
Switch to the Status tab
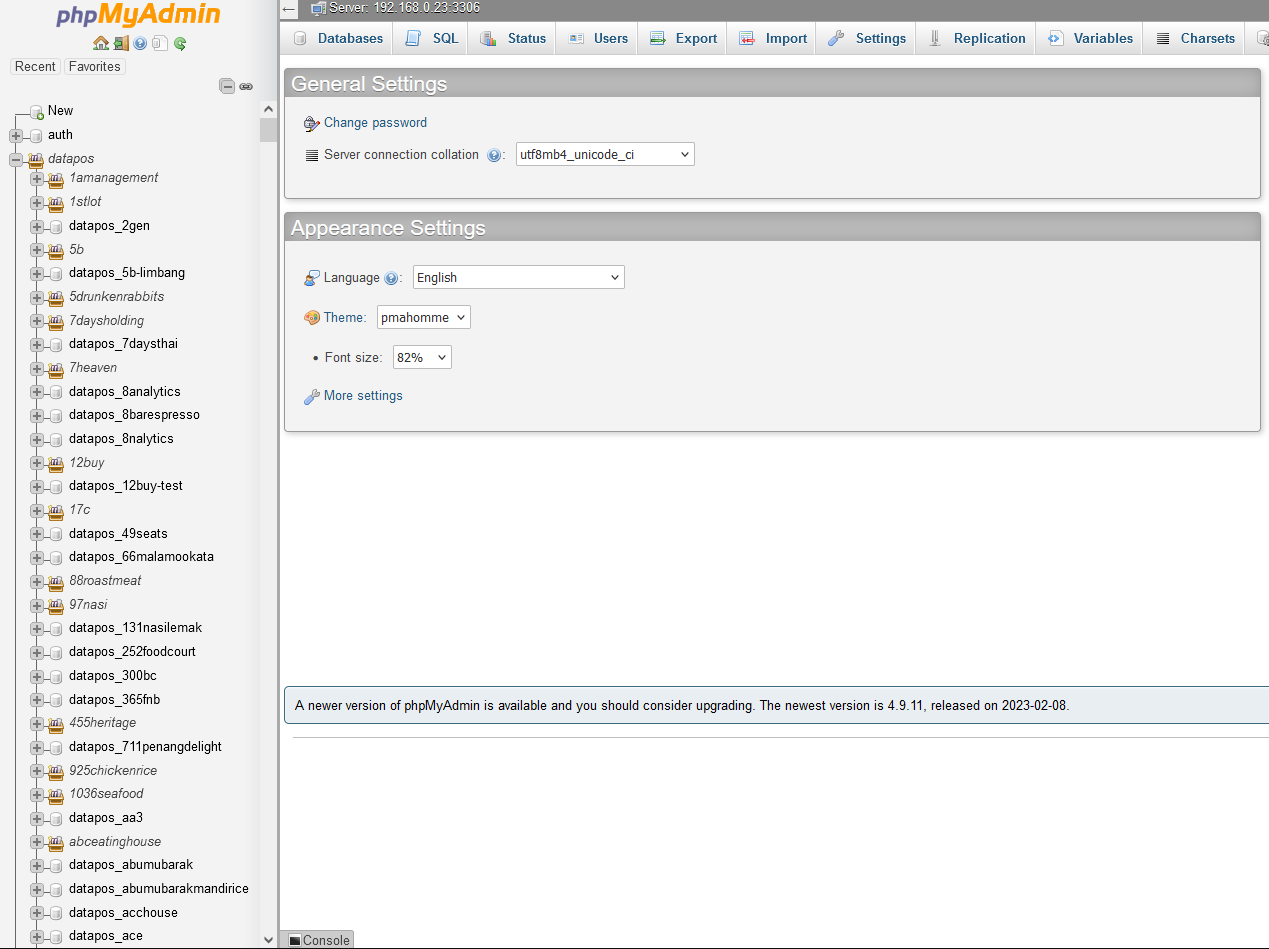(513, 38)
